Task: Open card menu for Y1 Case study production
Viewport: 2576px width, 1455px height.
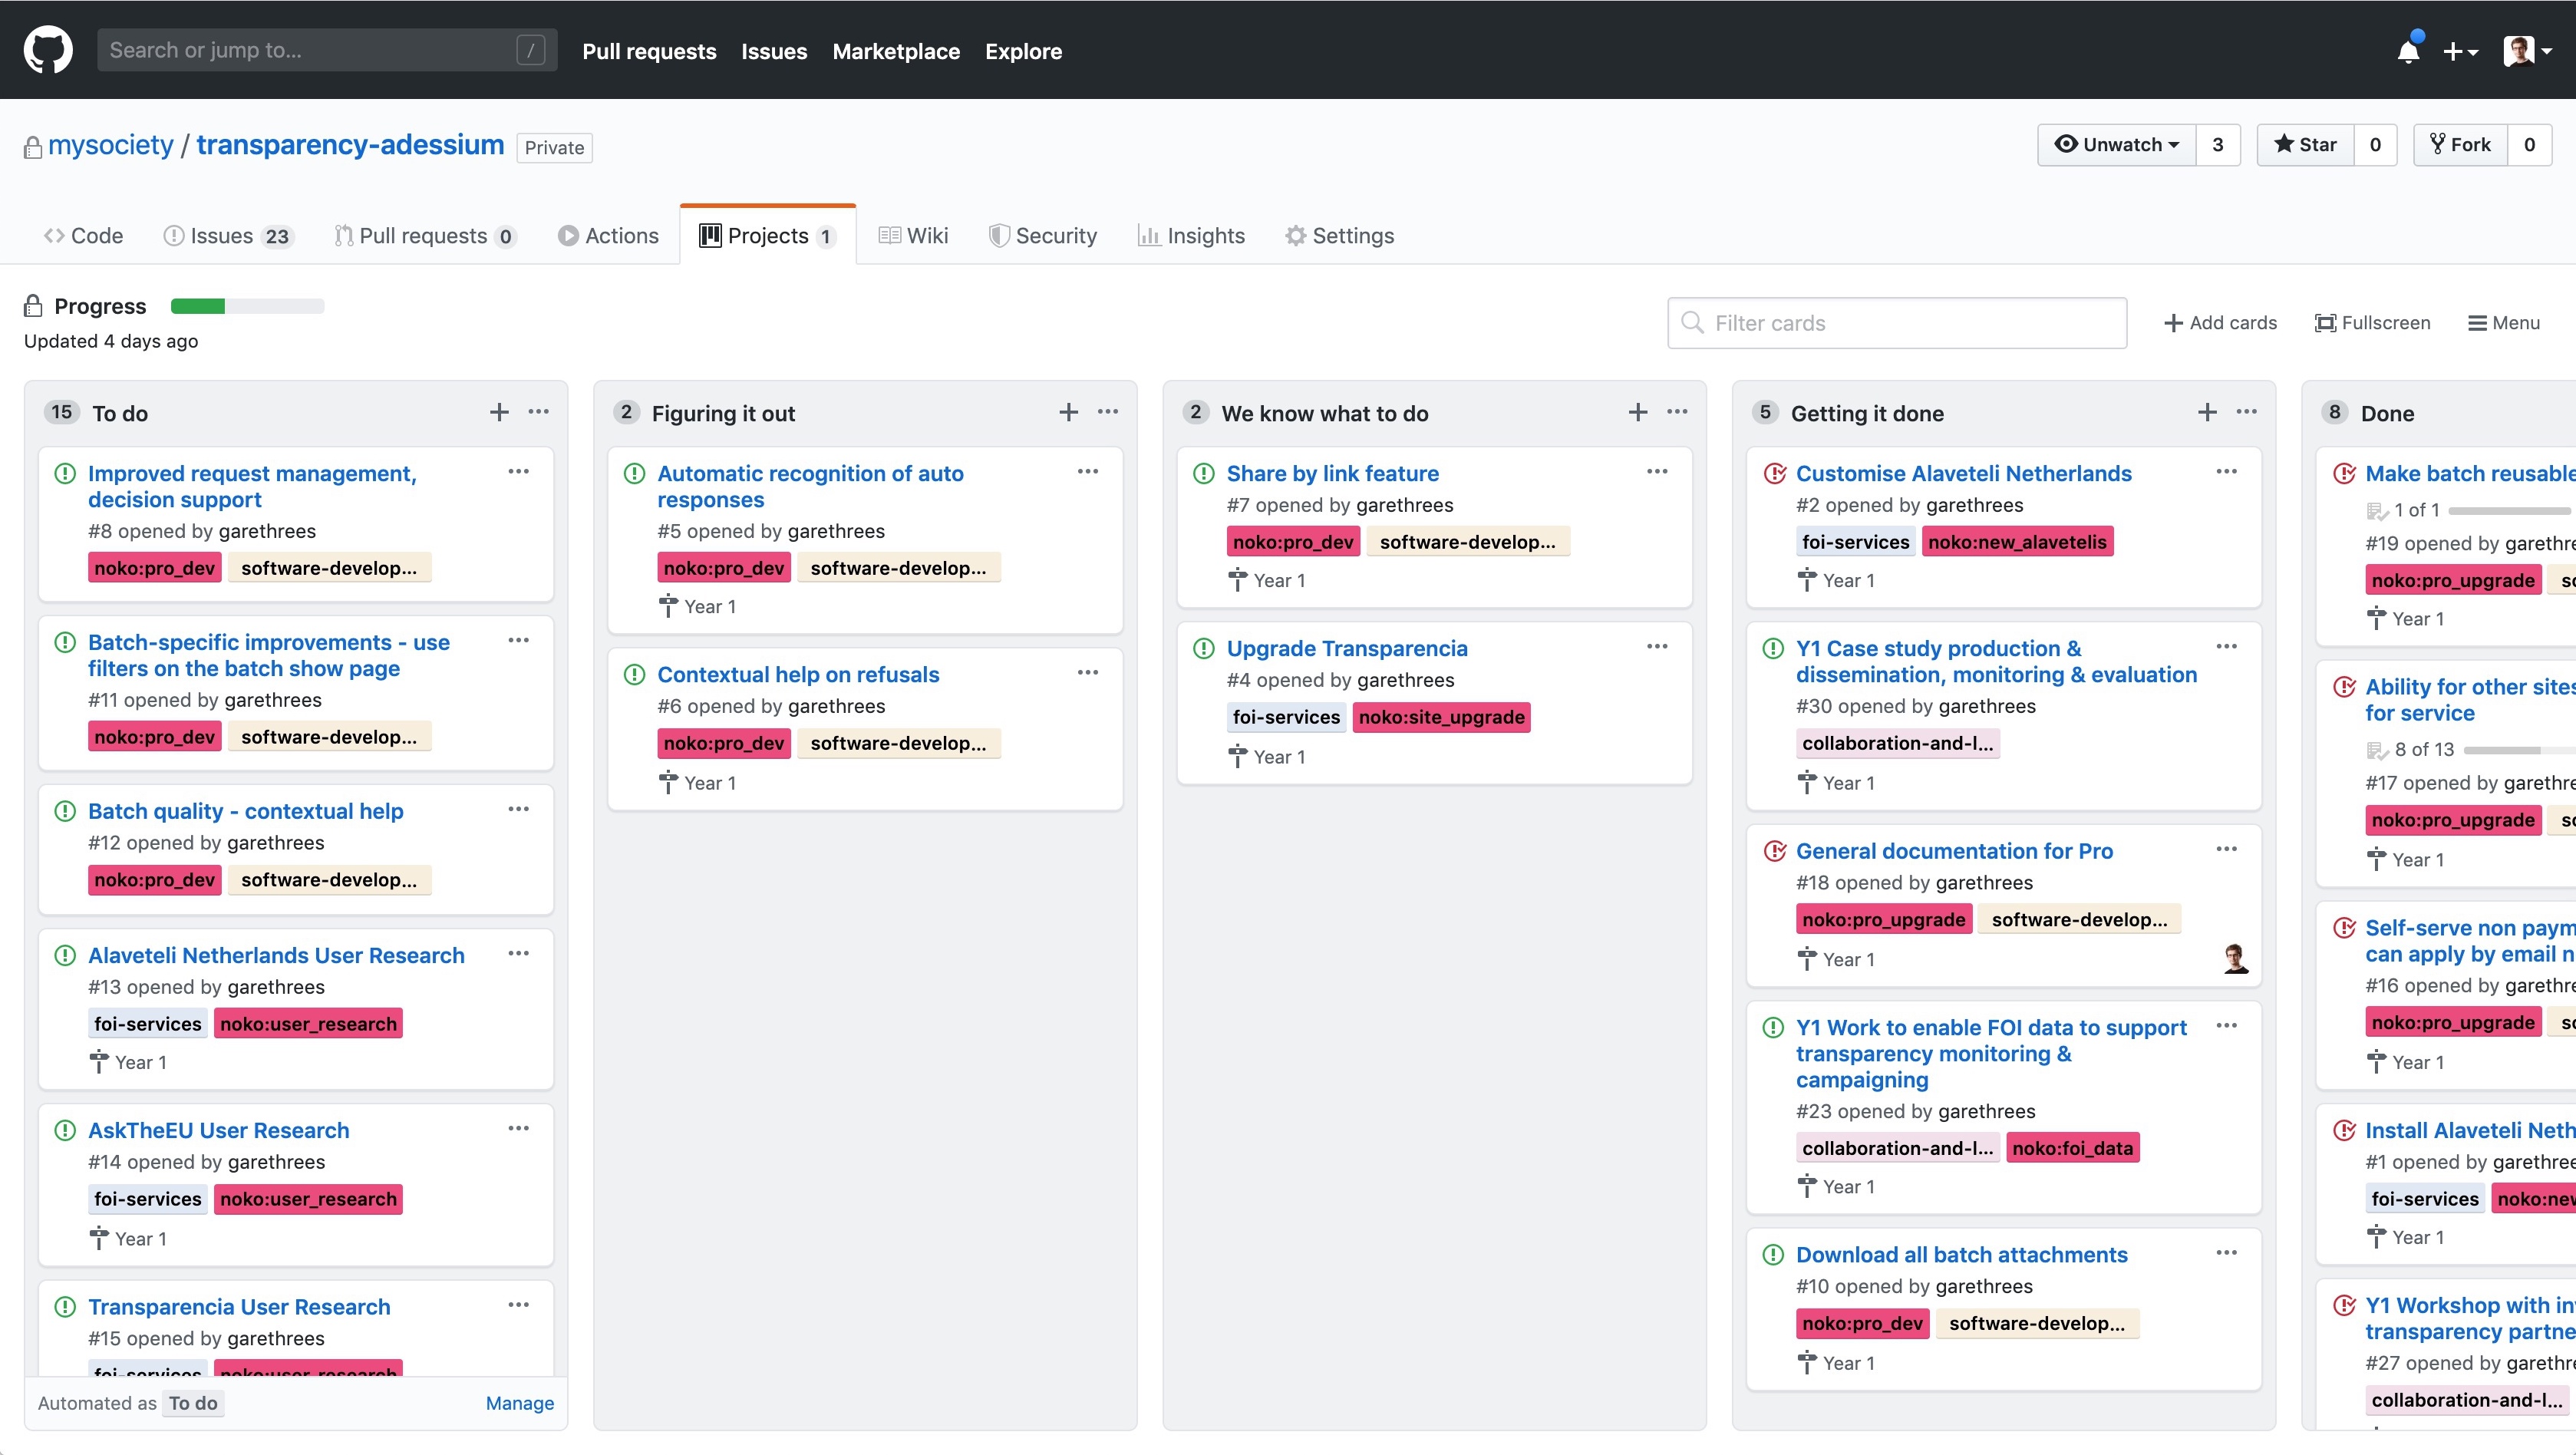Action: coord(2226,647)
